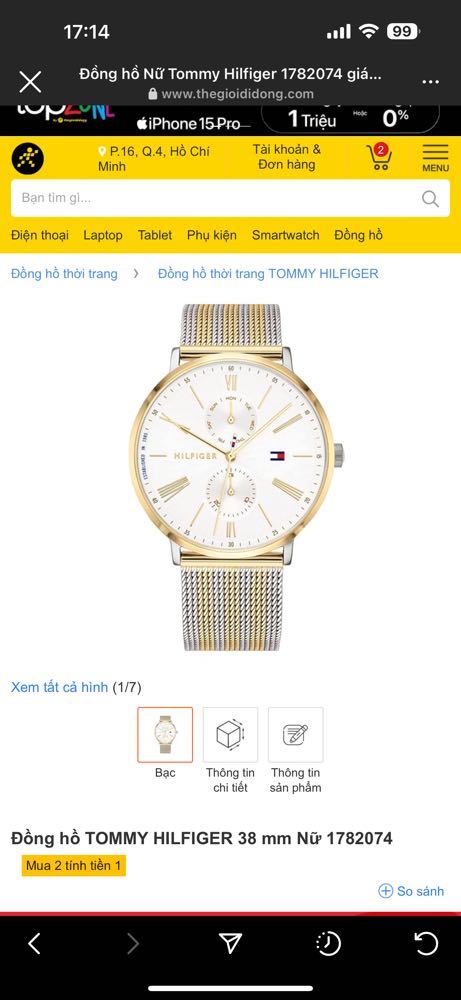
Task: Click the search box "Bạn tìm gì..."
Action: (230, 198)
